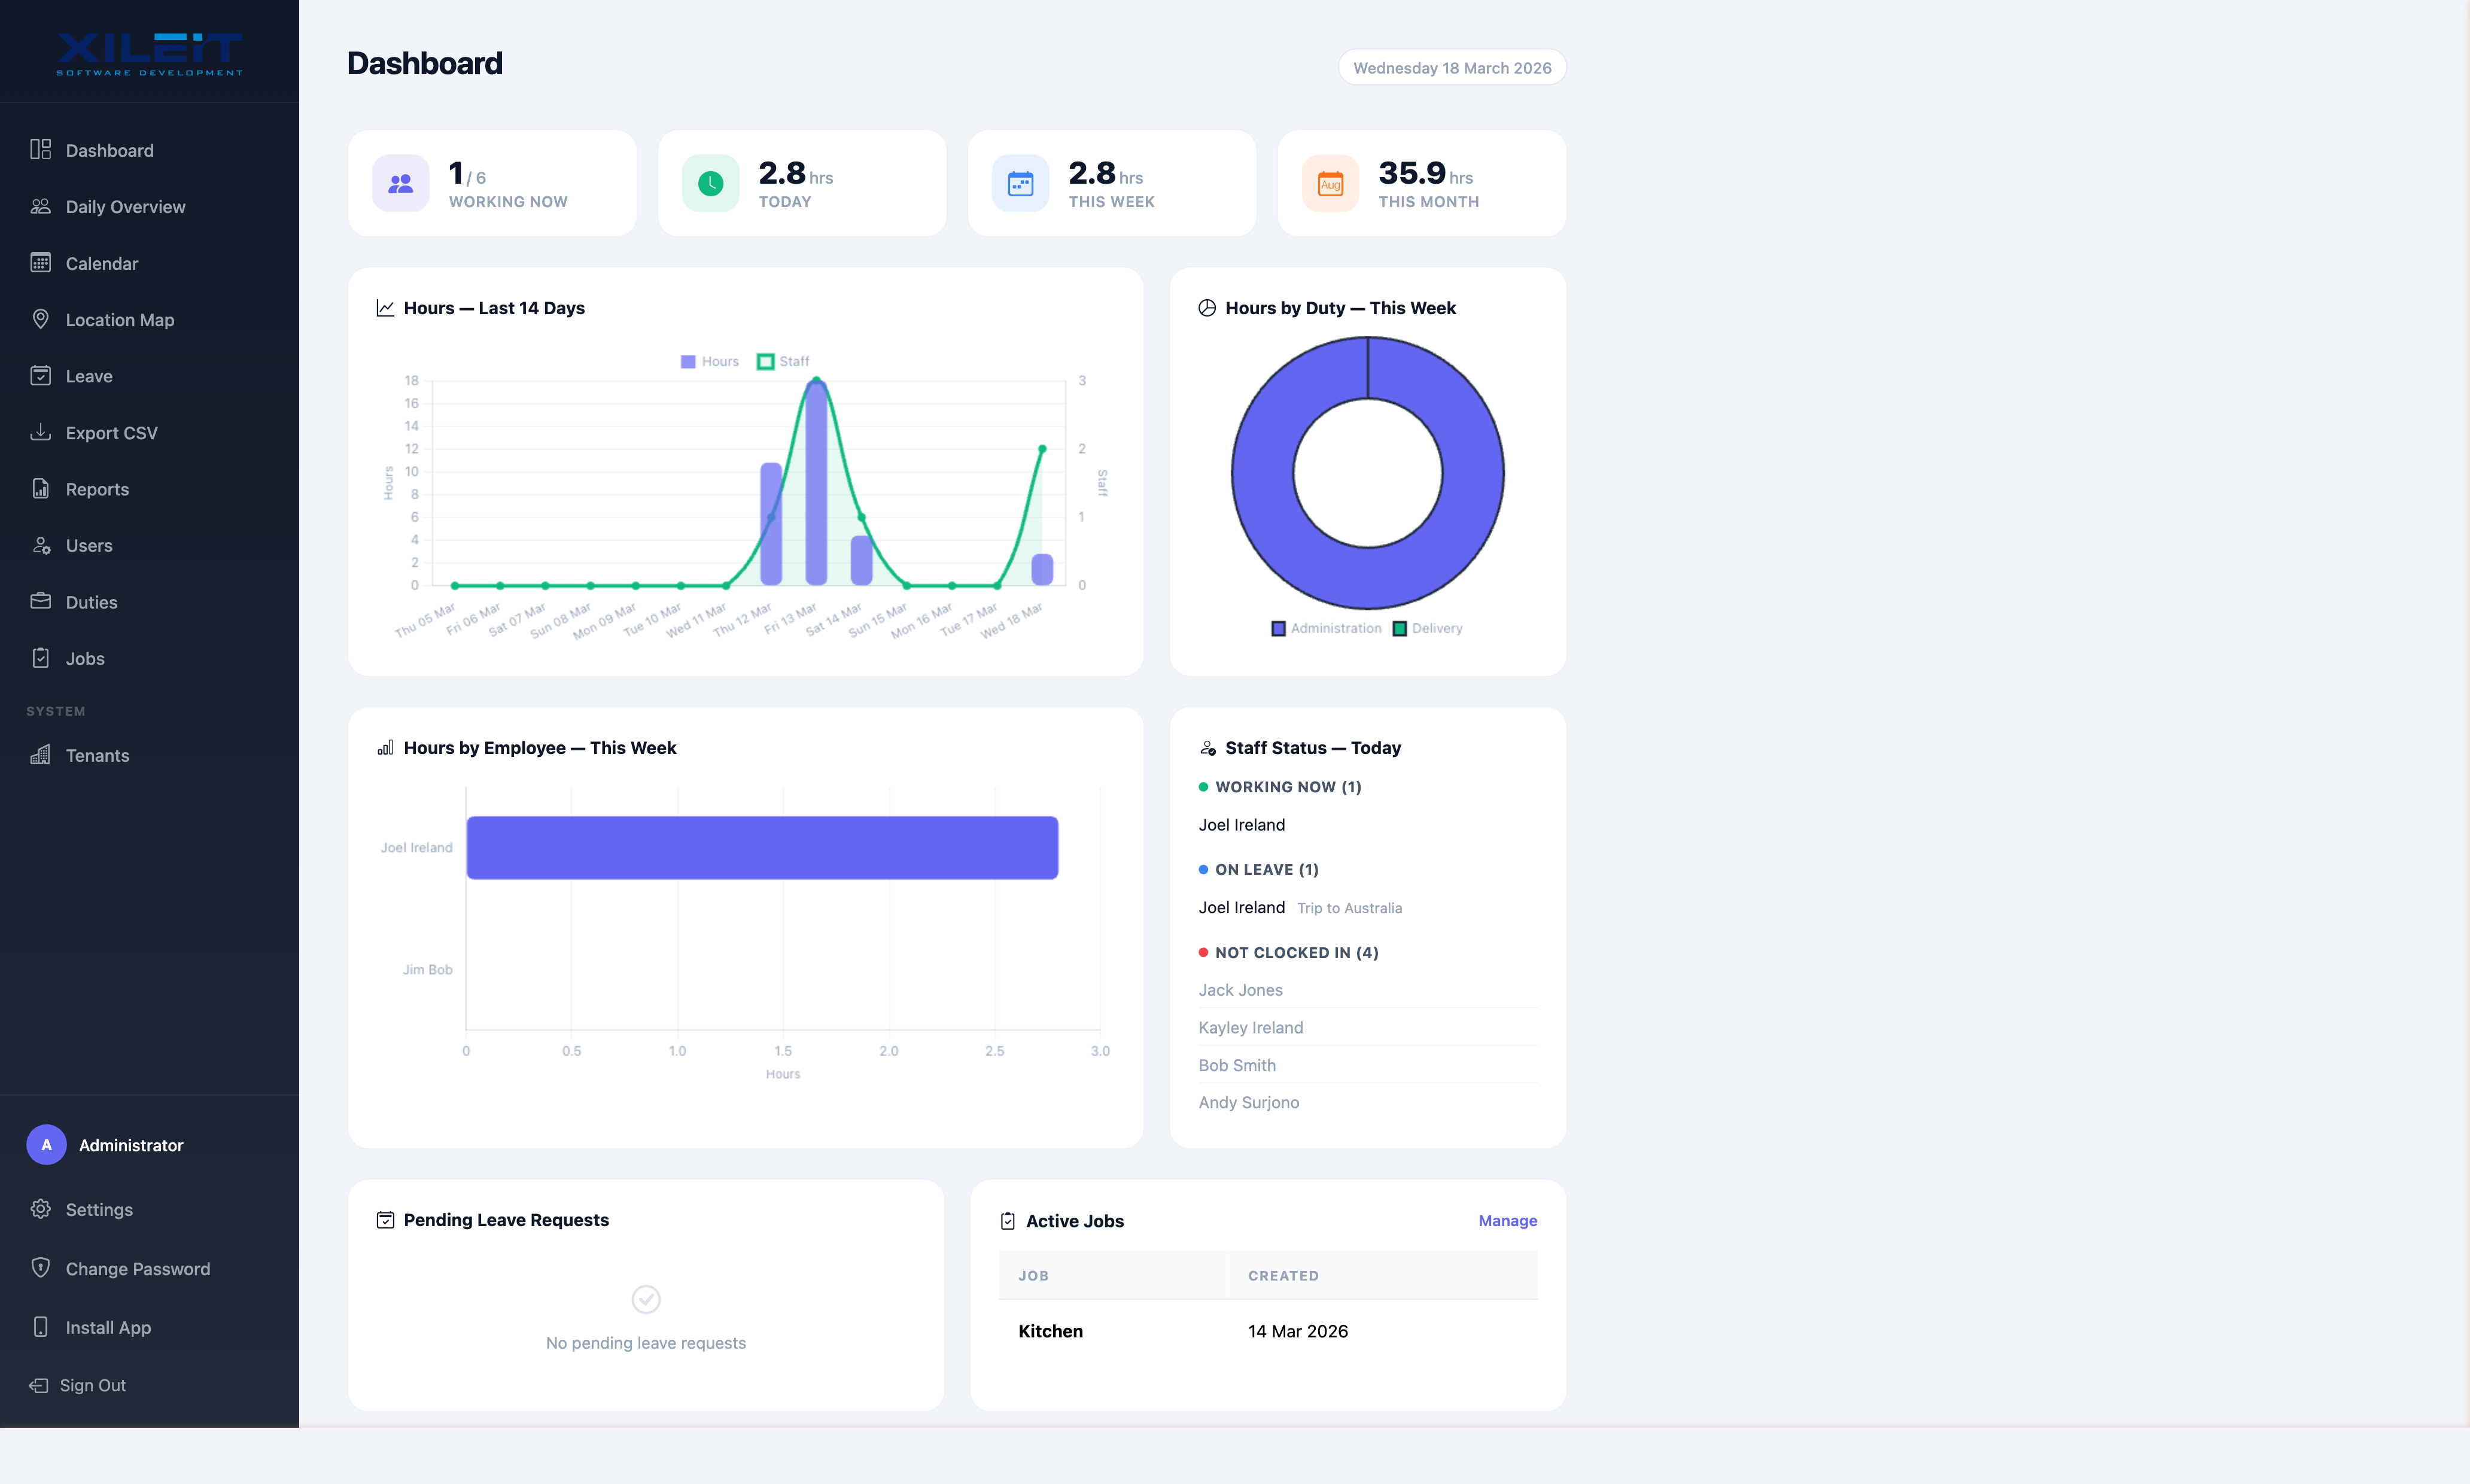The image size is (2470, 1484).
Task: Select the Export CSV download icon
Action: (40, 432)
